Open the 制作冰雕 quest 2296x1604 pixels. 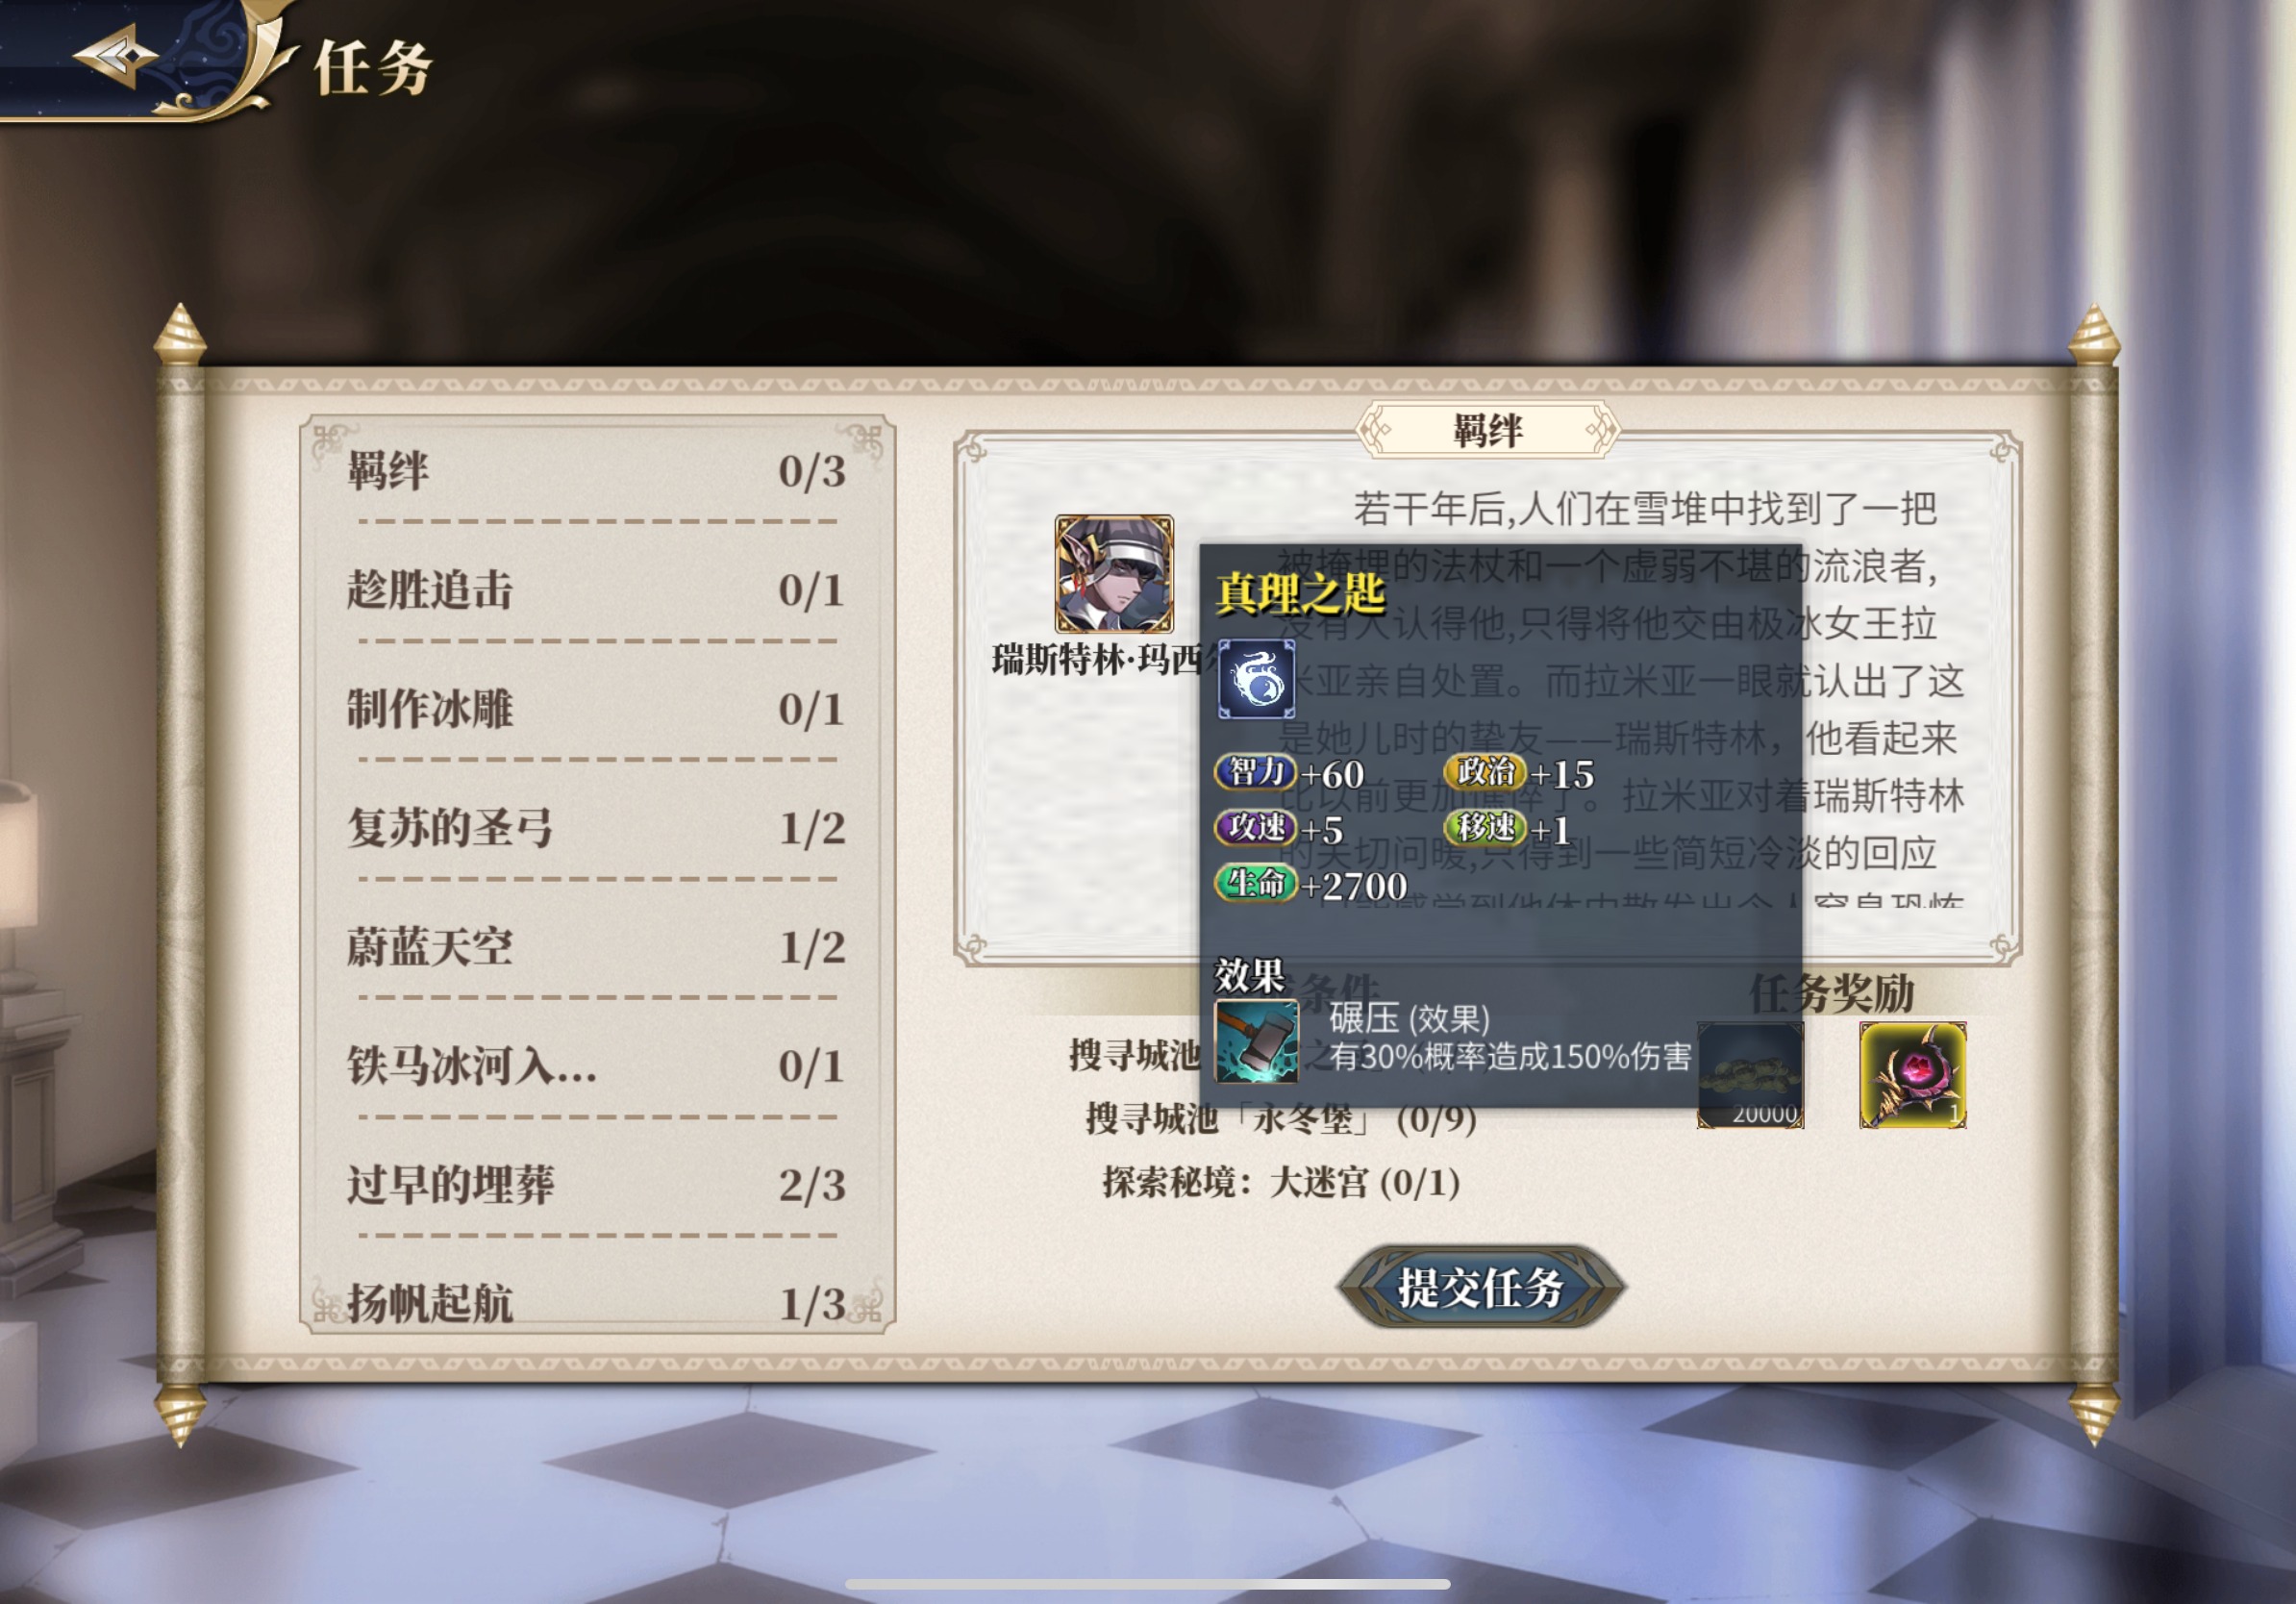[x=596, y=709]
